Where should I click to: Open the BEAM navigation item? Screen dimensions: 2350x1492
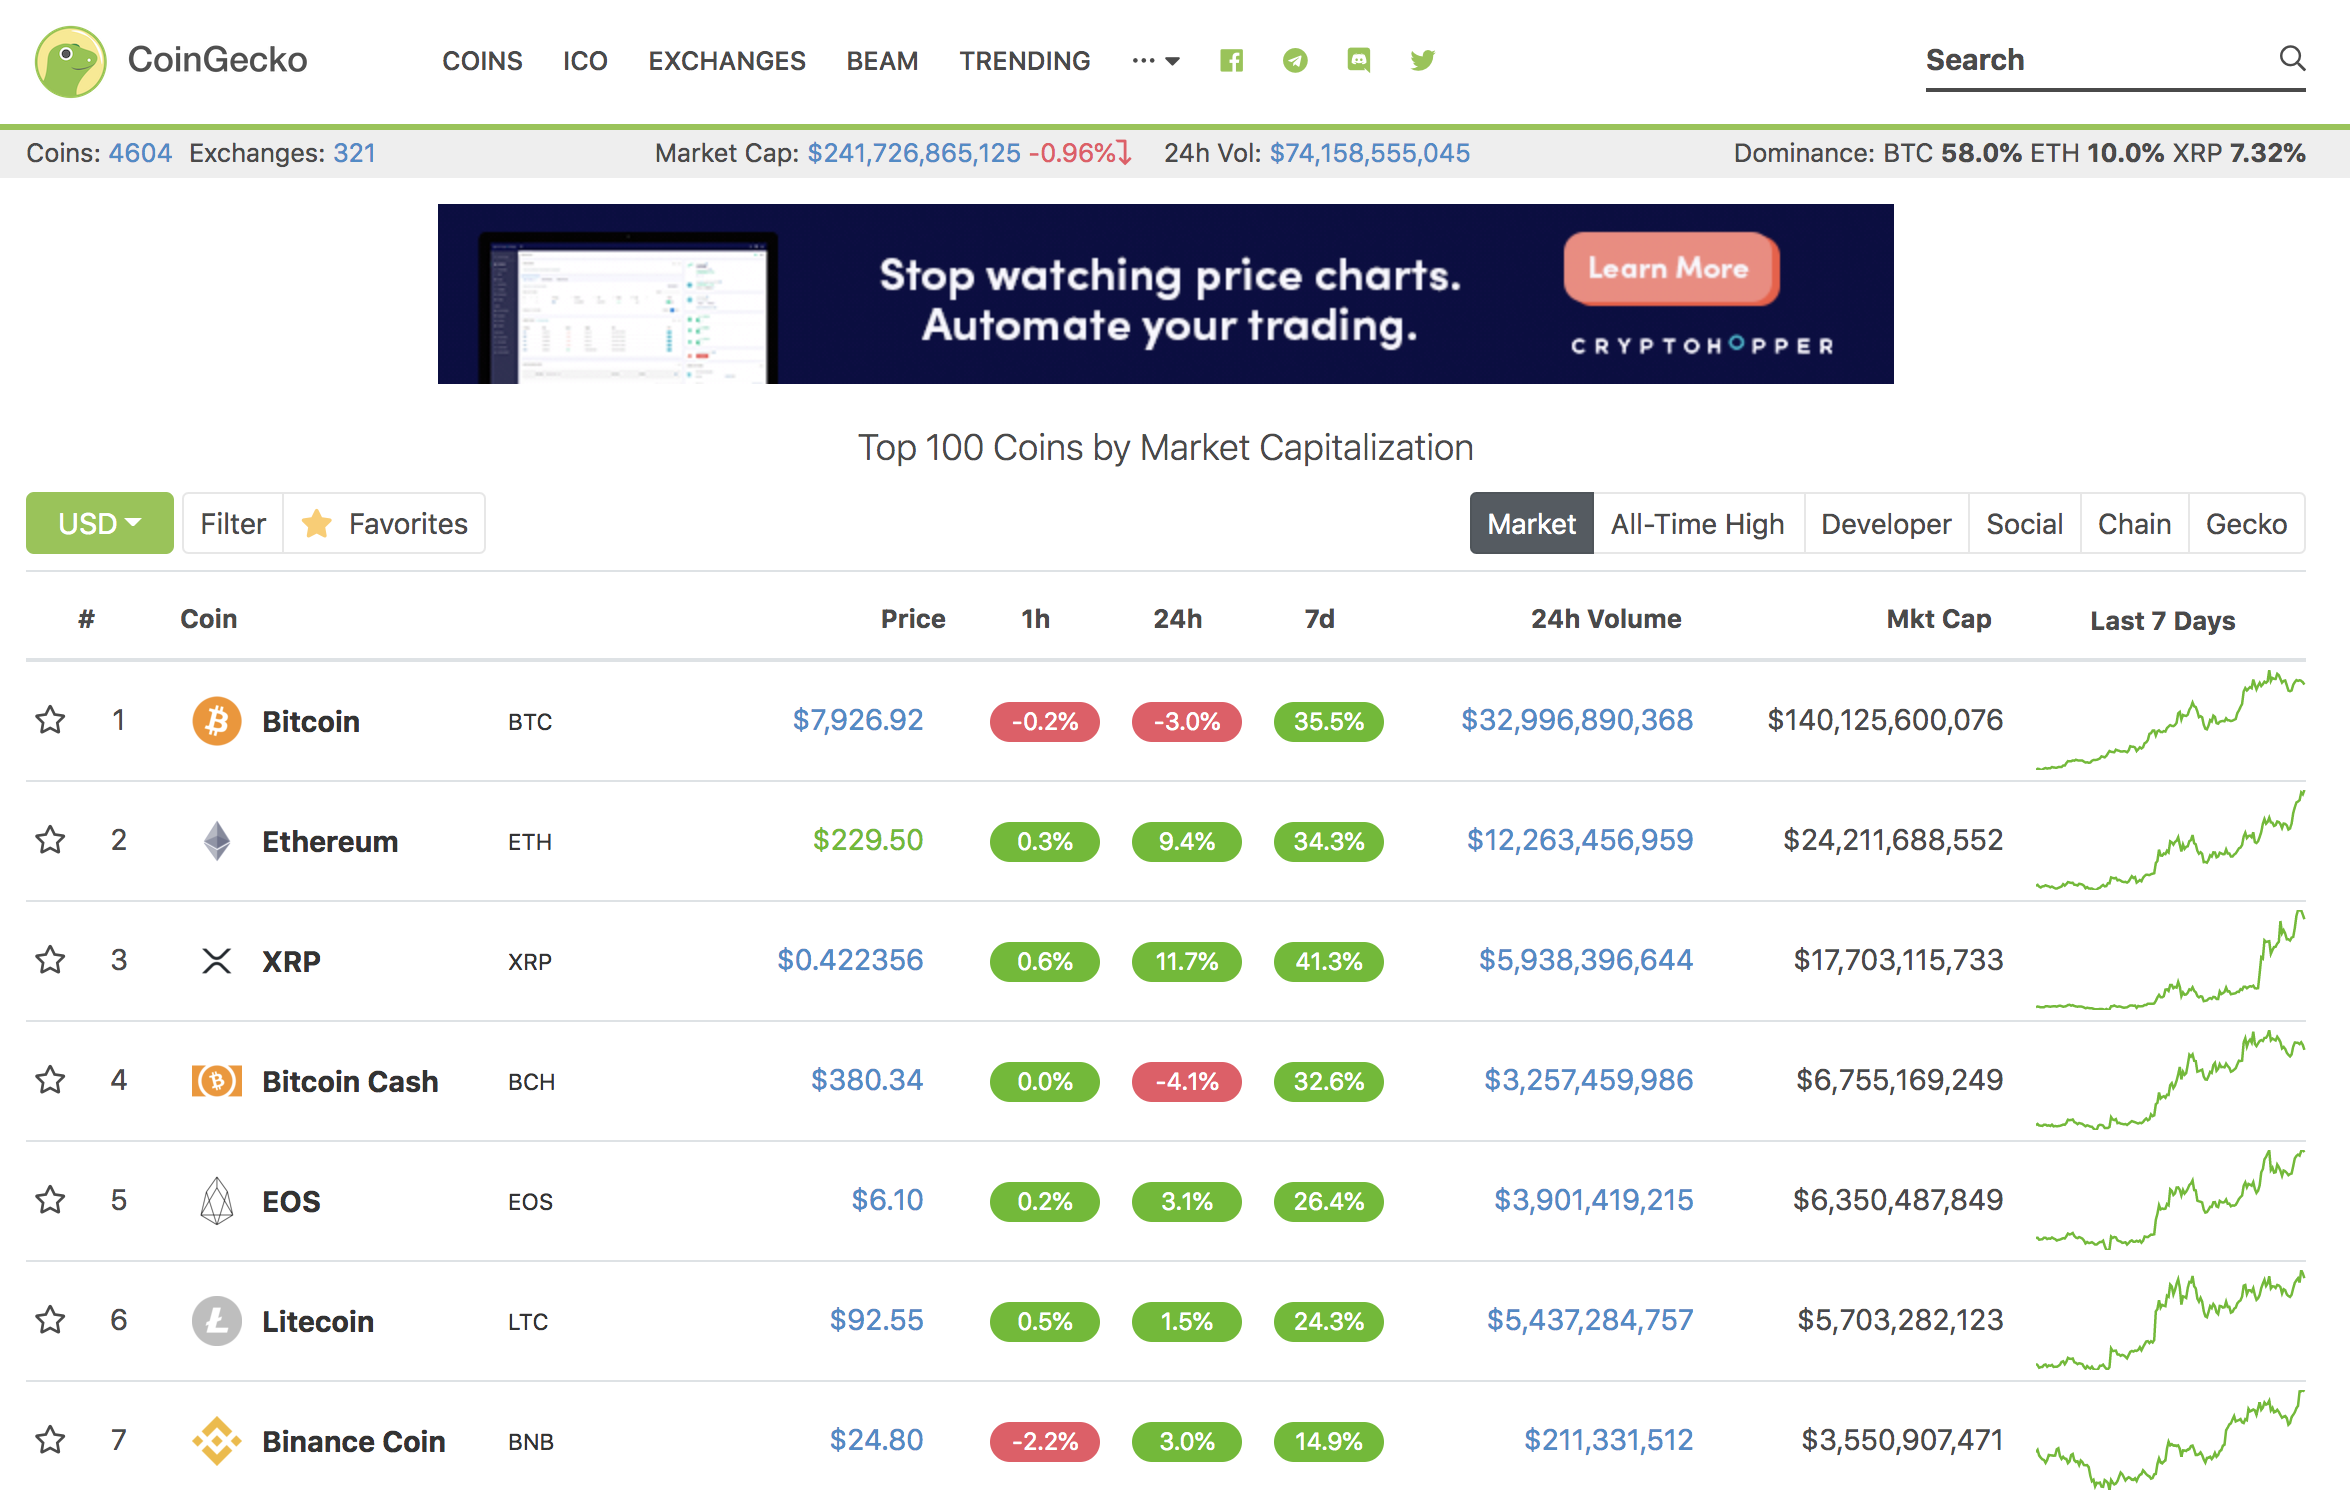(882, 61)
